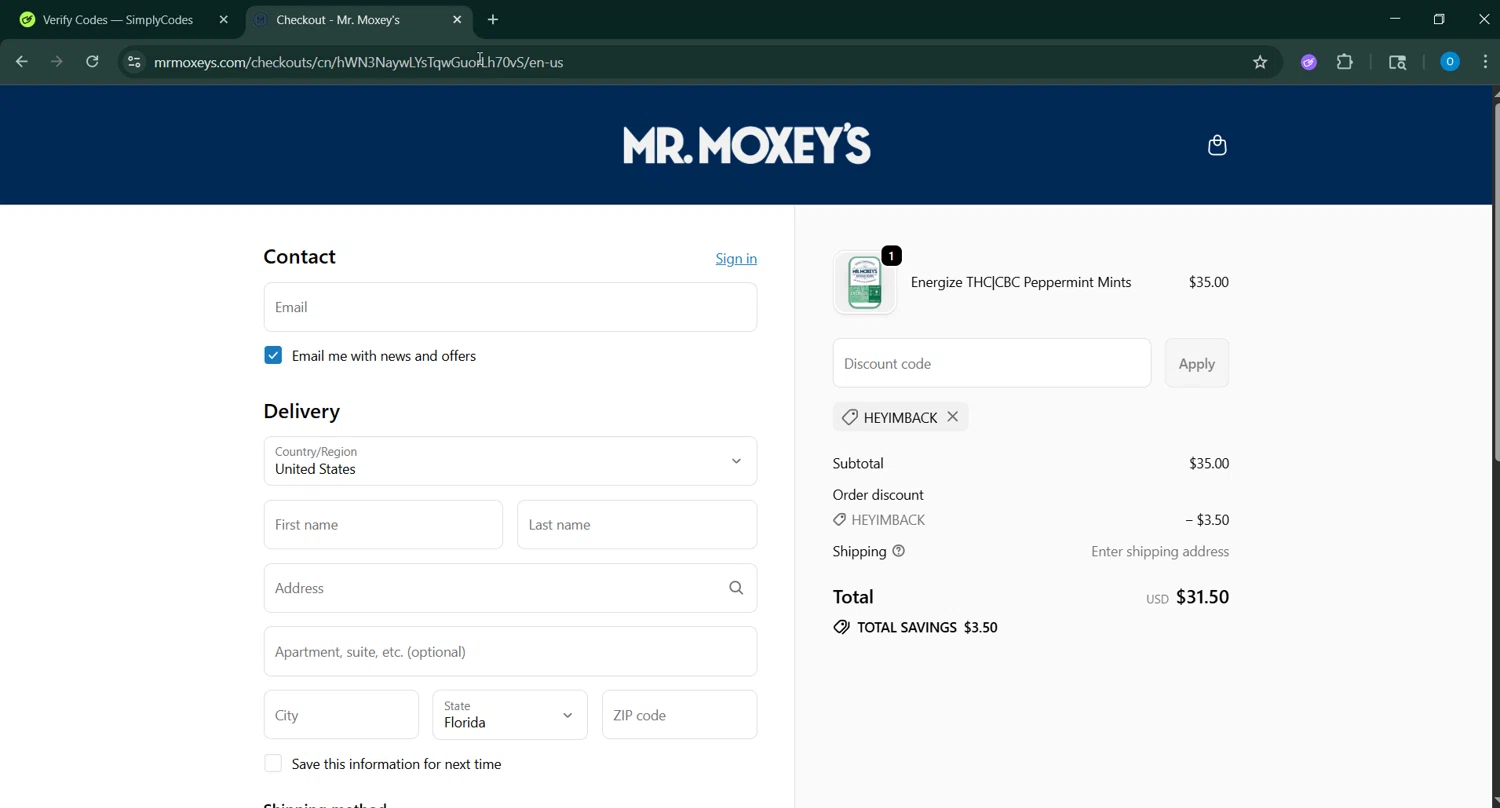Click the ZIP code field

click(x=680, y=715)
